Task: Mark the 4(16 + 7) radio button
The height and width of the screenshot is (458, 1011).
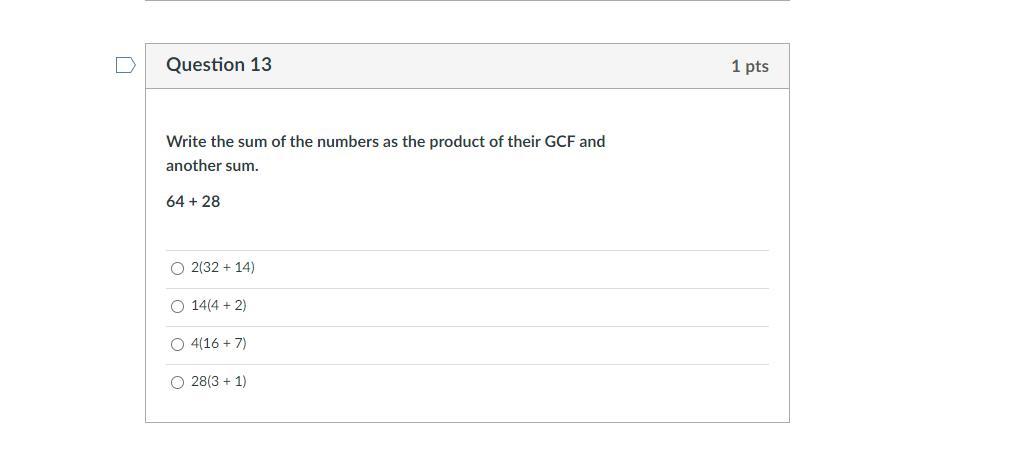Action: [x=178, y=344]
